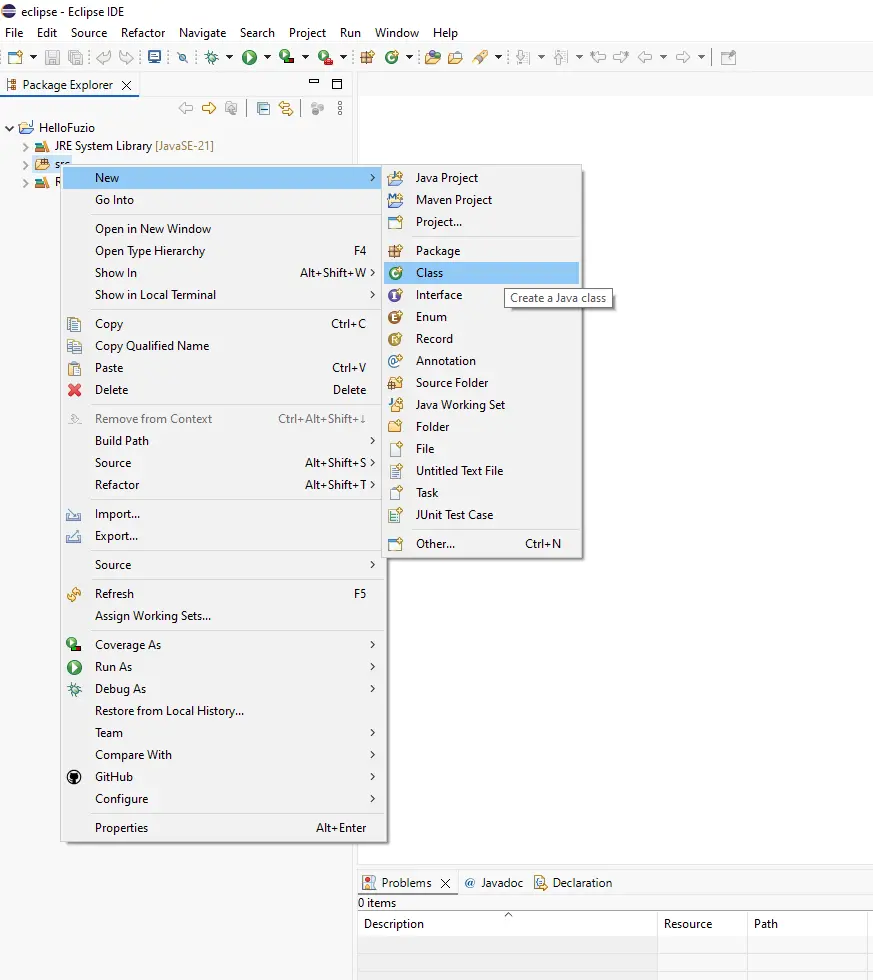Open the Refactor menu in menu bar

[142, 33]
